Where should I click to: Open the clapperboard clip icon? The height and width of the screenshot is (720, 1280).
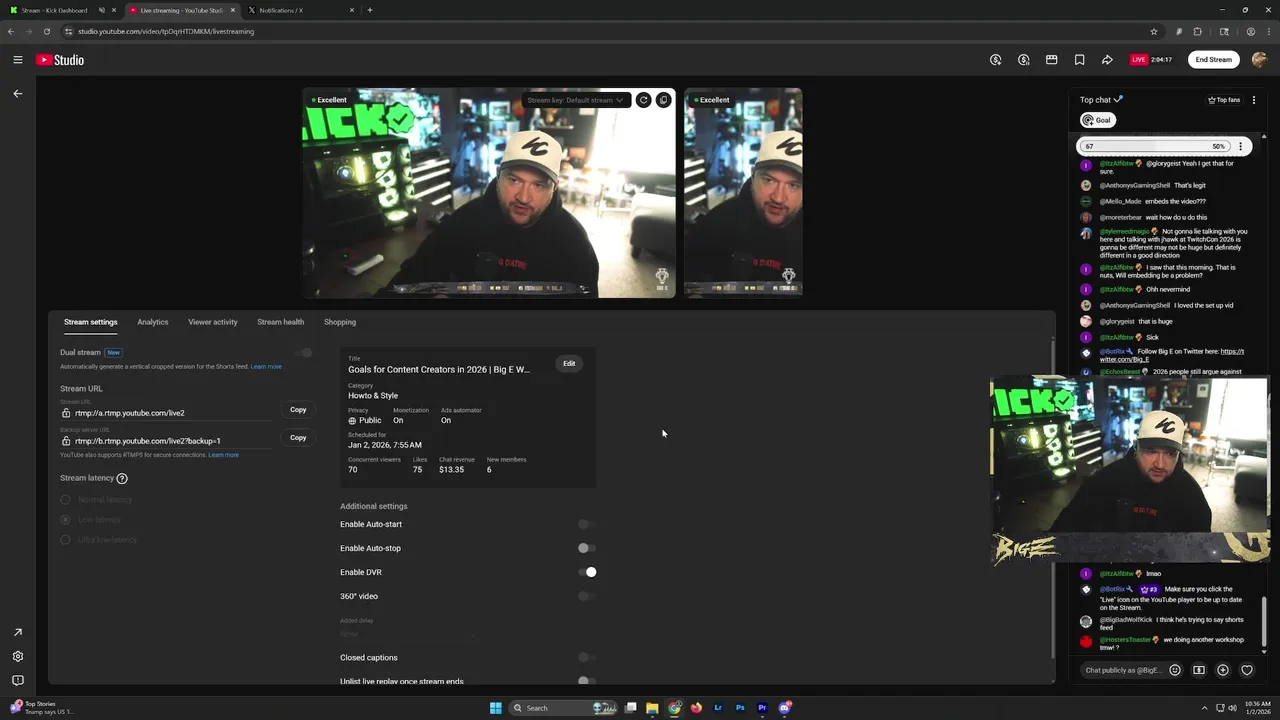tap(1051, 60)
